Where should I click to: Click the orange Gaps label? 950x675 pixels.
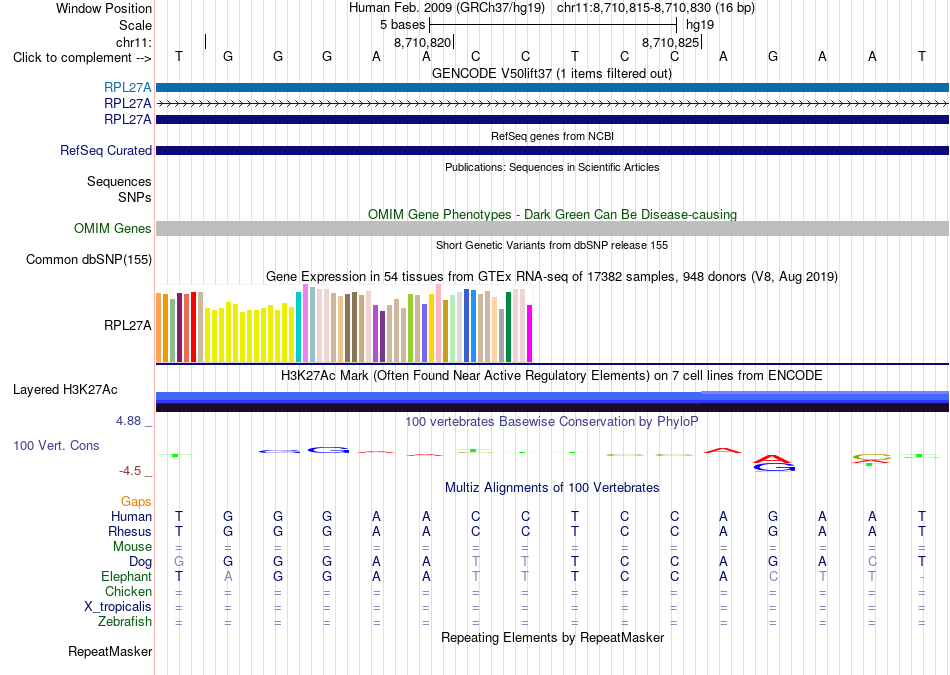pos(136,501)
